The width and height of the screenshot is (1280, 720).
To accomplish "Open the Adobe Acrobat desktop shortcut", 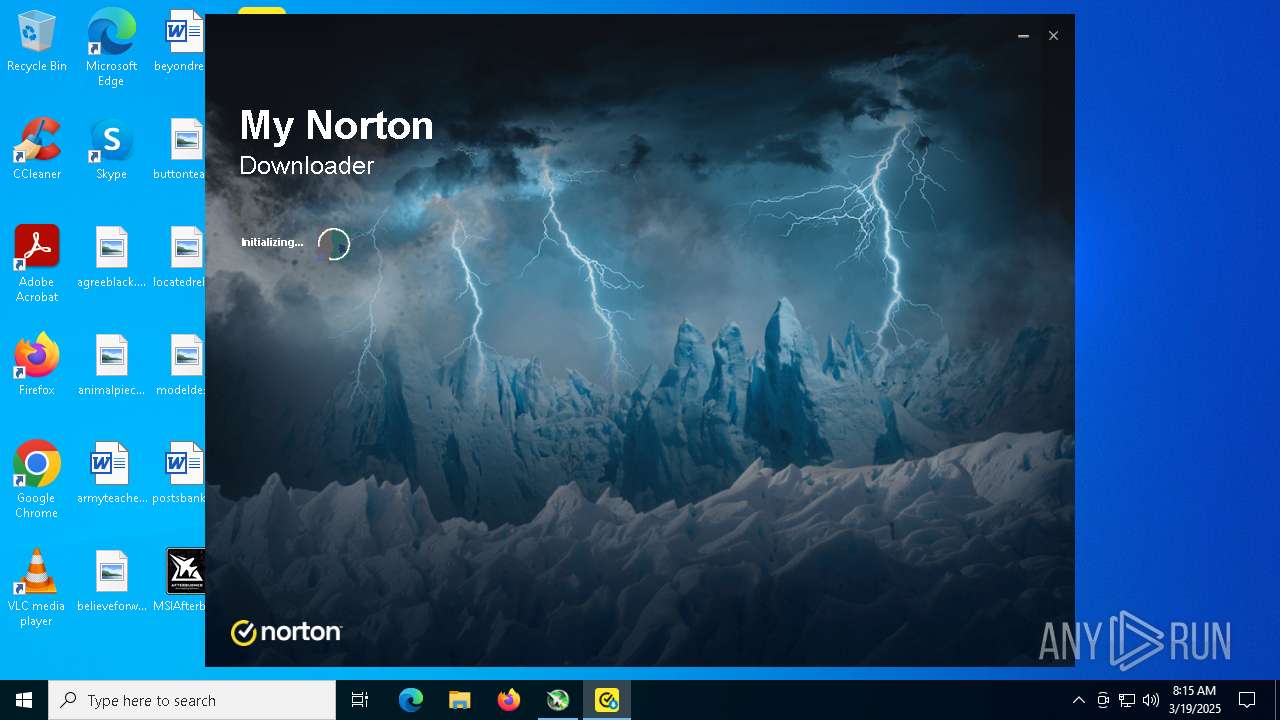I will coord(37,264).
